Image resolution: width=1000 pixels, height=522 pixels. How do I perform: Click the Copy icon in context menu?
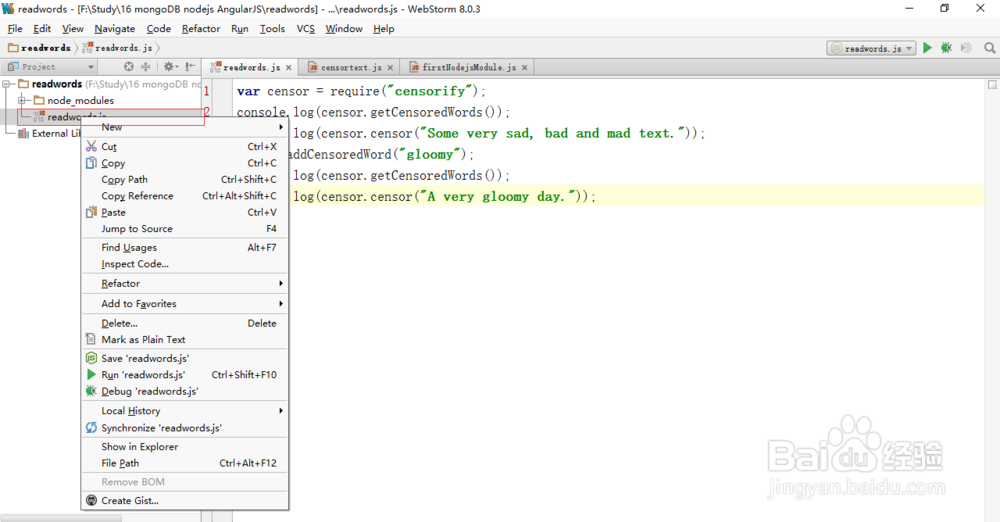[91, 163]
